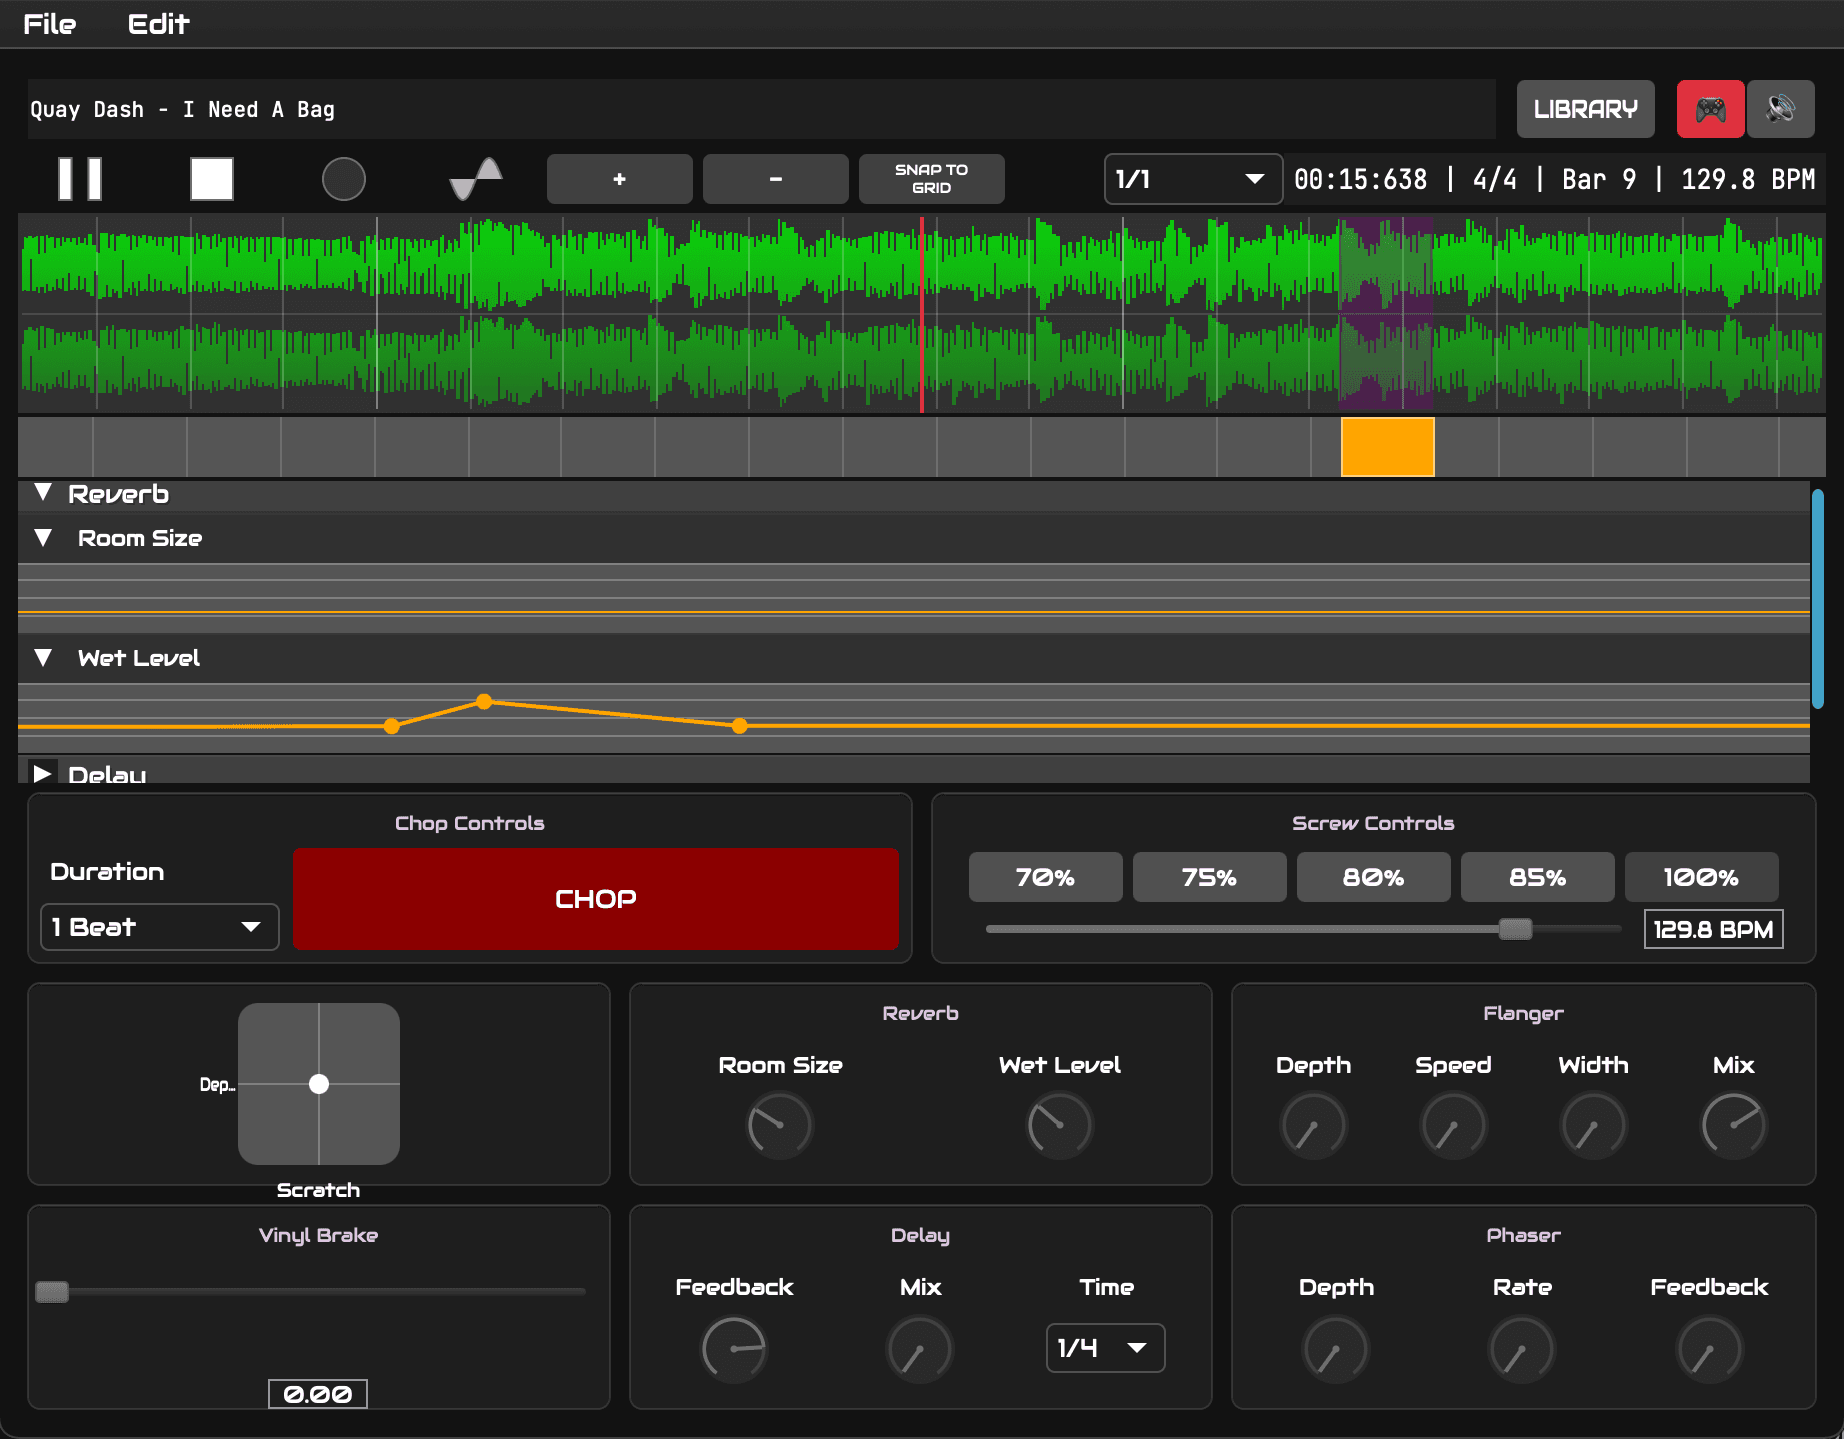This screenshot has width=1844, height=1439.
Task: Zoom out with the minus button
Action: pos(776,179)
